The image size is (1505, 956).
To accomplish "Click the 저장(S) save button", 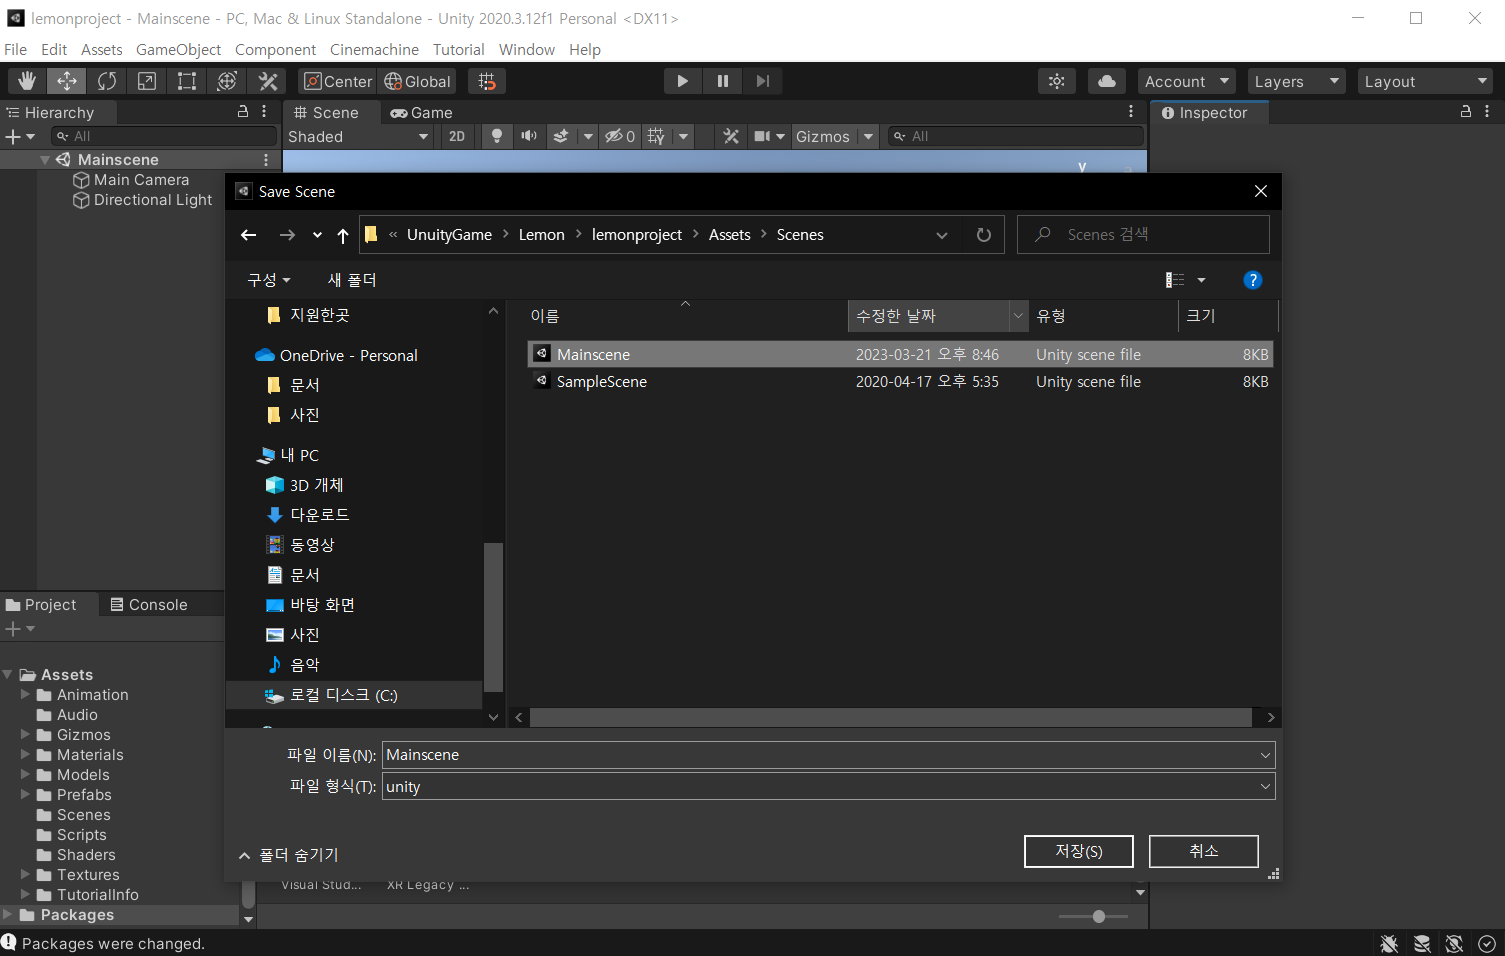I will coord(1079,851).
